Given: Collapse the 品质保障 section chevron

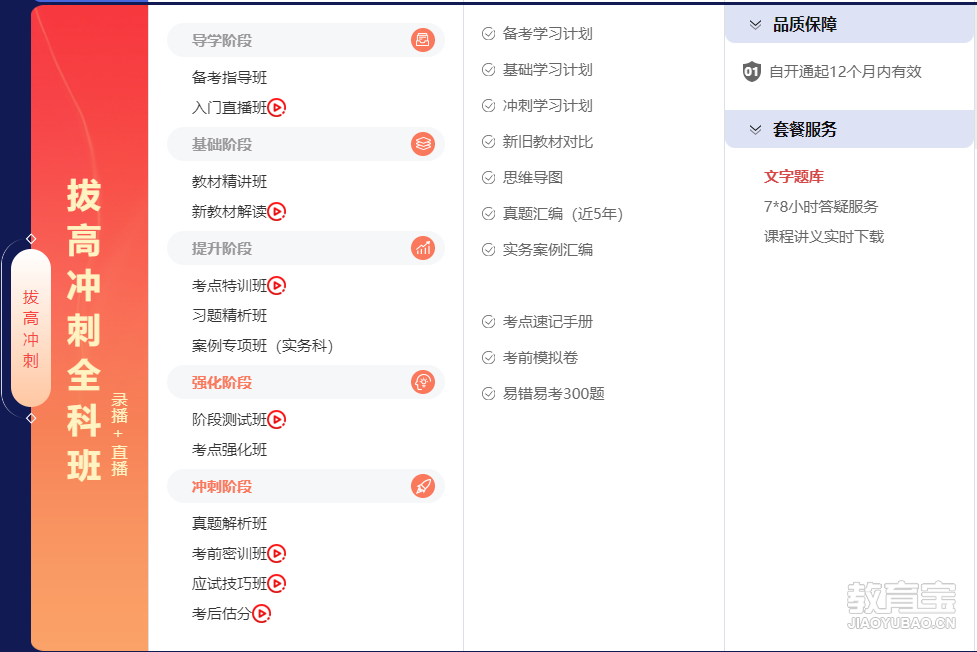Looking at the screenshot, I should [755, 25].
